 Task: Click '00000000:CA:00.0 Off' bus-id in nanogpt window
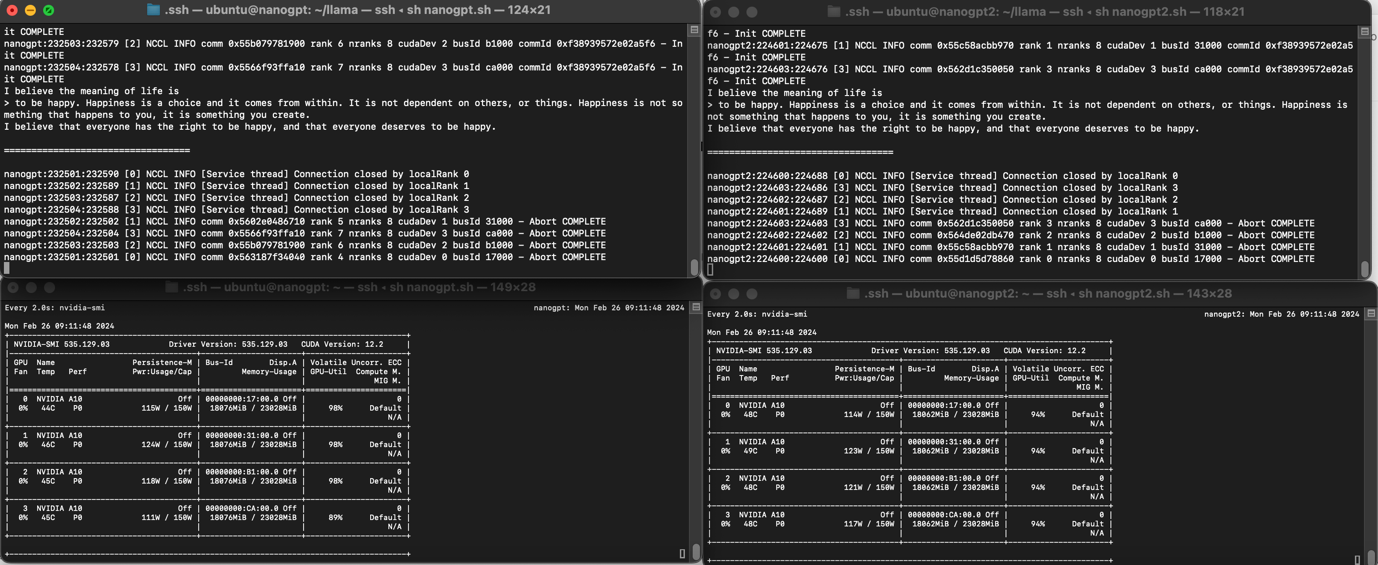pyautogui.click(x=250, y=508)
